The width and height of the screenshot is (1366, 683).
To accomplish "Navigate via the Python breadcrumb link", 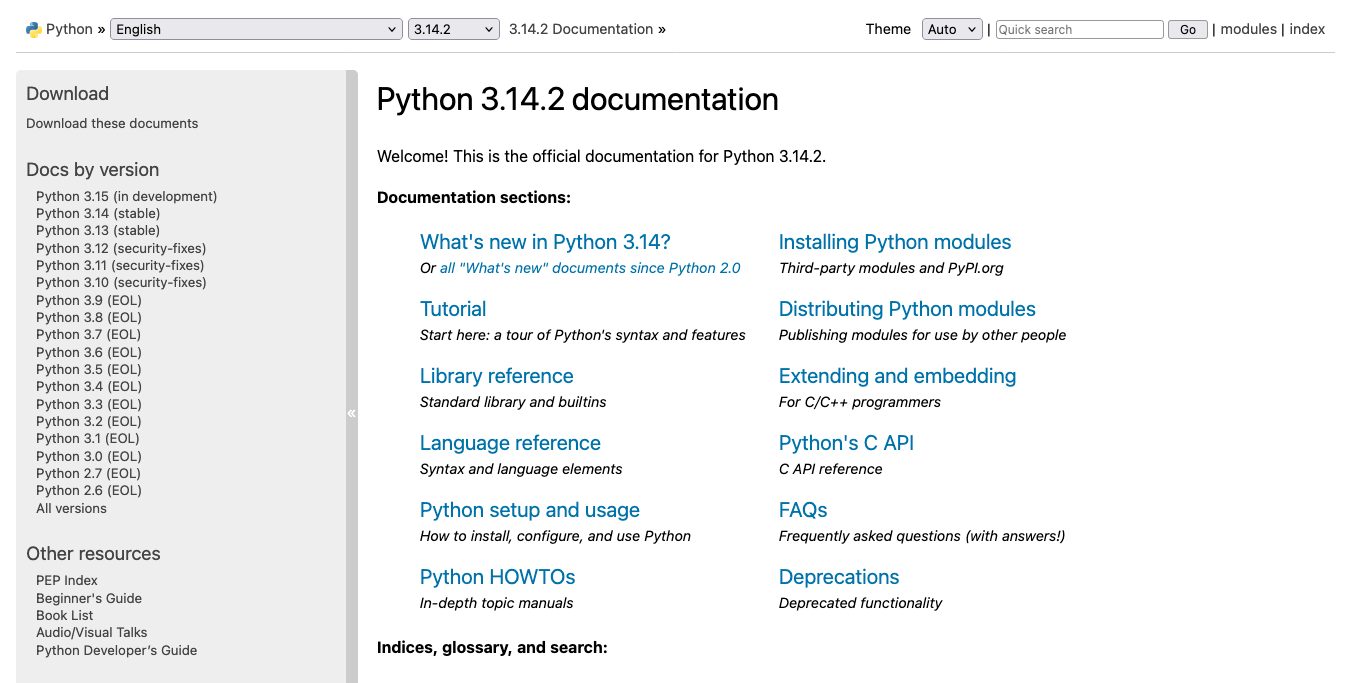I will click(x=67, y=29).
